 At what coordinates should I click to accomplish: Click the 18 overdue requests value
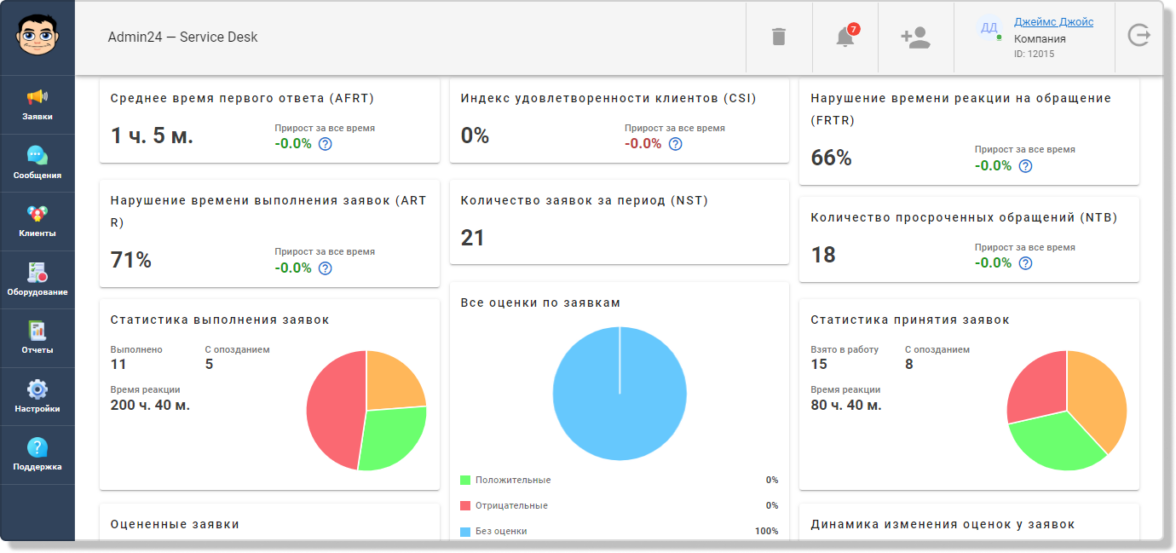(823, 254)
